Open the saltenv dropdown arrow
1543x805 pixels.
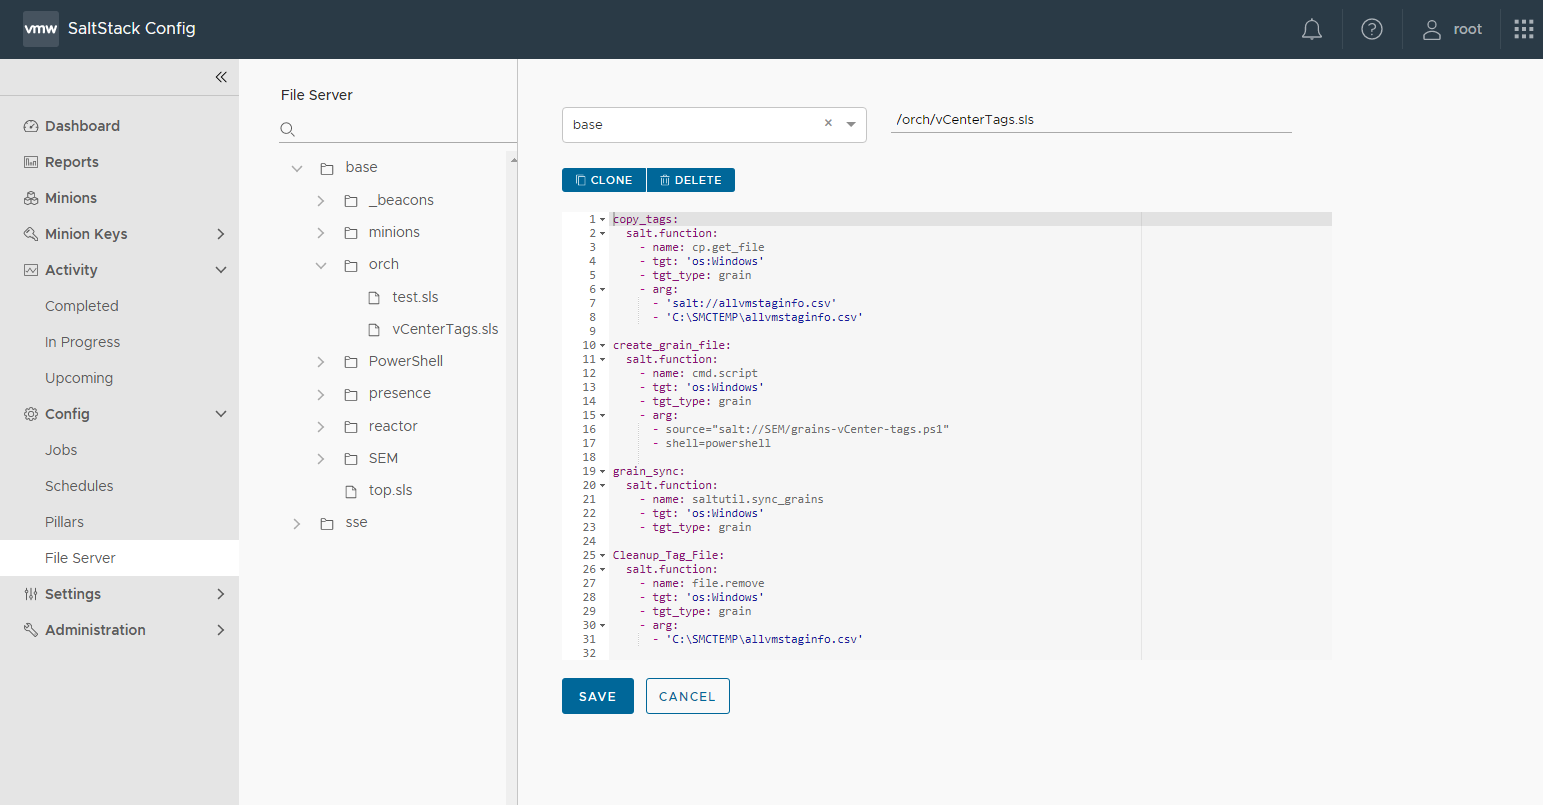point(851,125)
